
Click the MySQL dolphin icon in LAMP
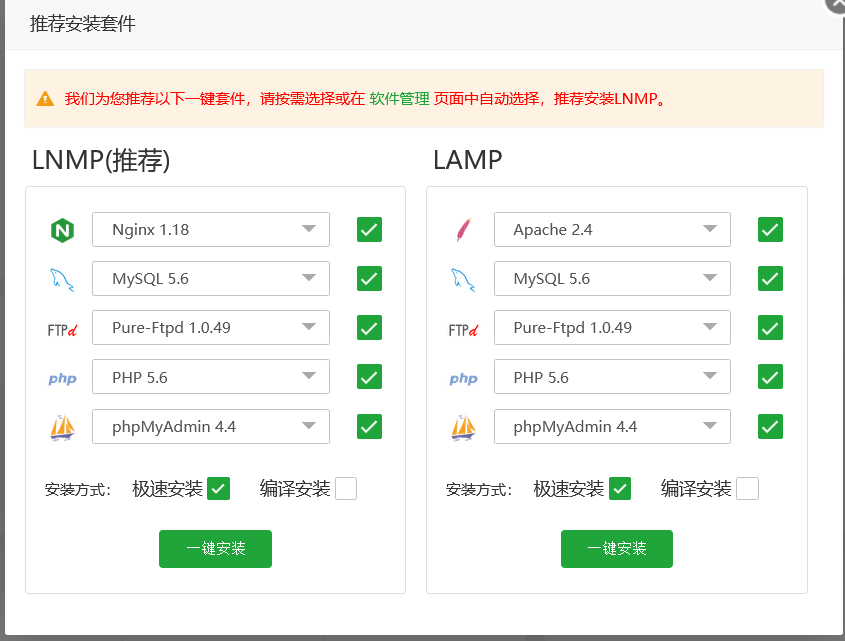(x=463, y=280)
